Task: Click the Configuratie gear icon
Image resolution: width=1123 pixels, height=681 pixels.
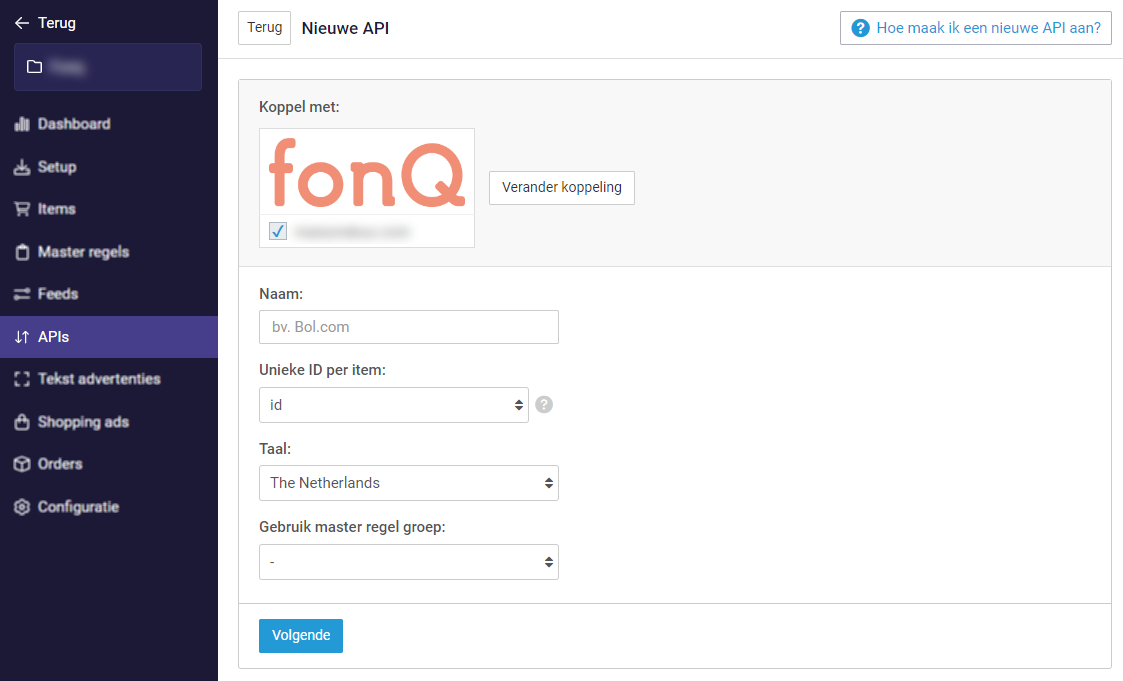Action: (22, 507)
